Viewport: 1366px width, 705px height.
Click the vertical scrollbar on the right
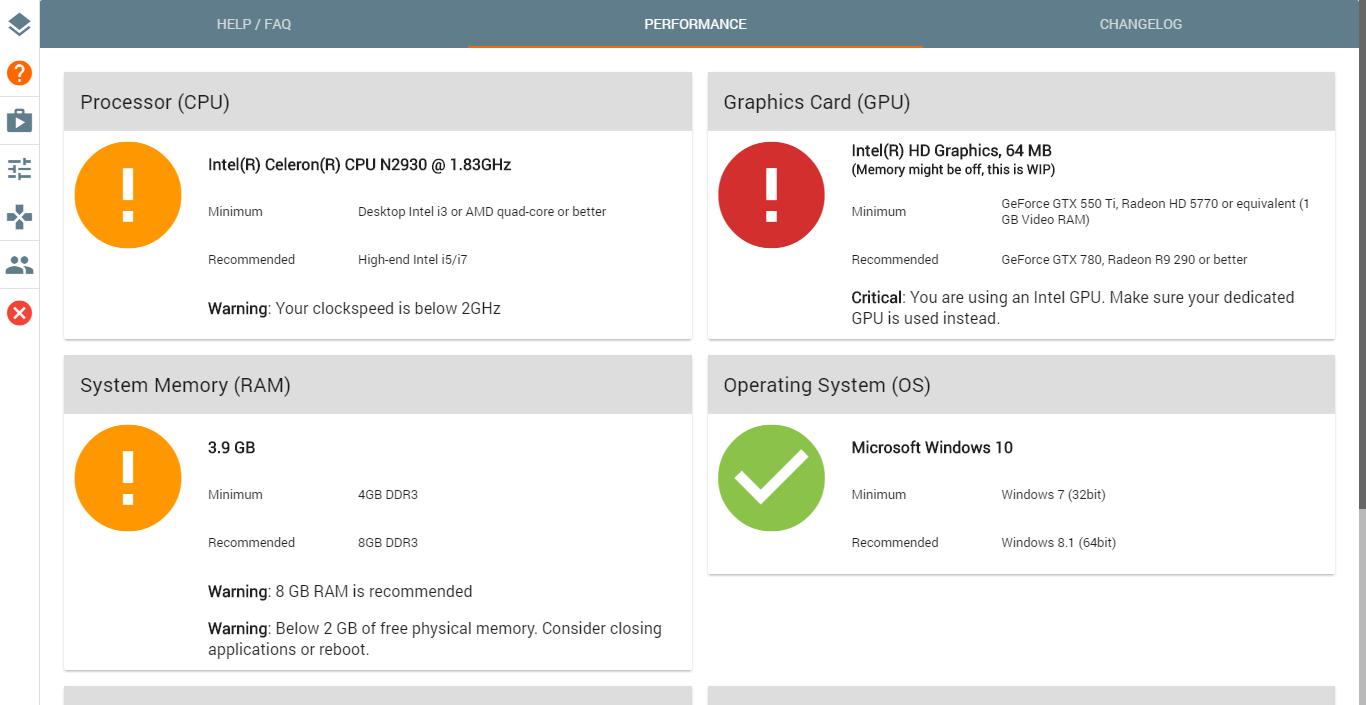point(1360,300)
